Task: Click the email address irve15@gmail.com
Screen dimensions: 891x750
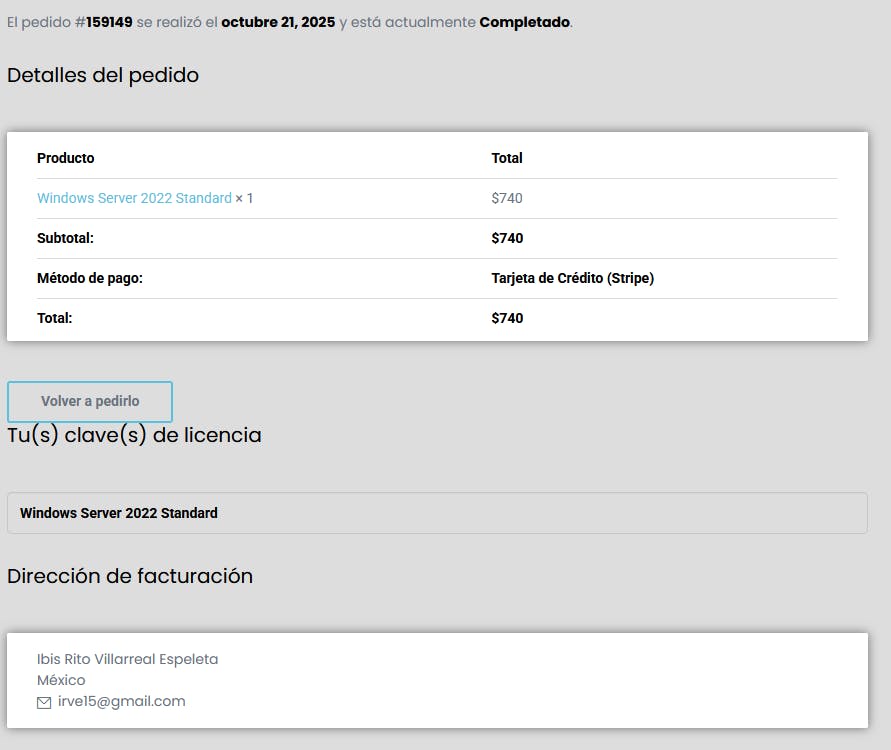Action: [x=122, y=701]
